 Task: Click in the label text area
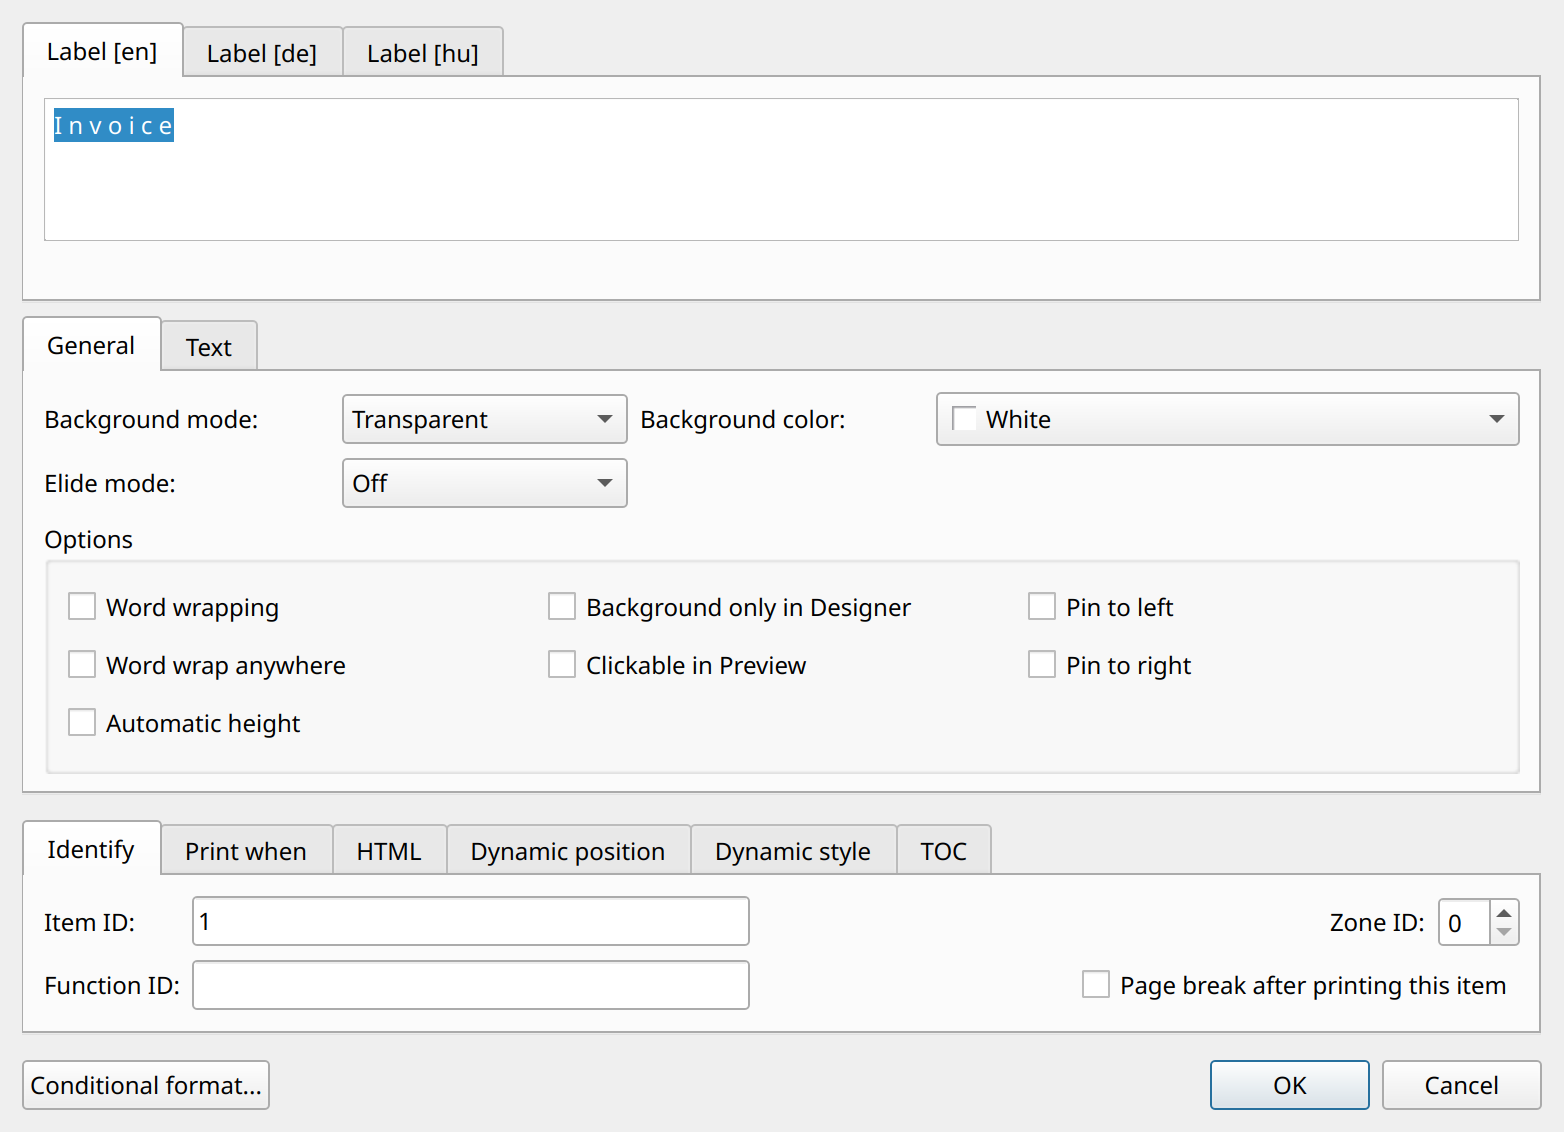pyautogui.click(x=781, y=169)
